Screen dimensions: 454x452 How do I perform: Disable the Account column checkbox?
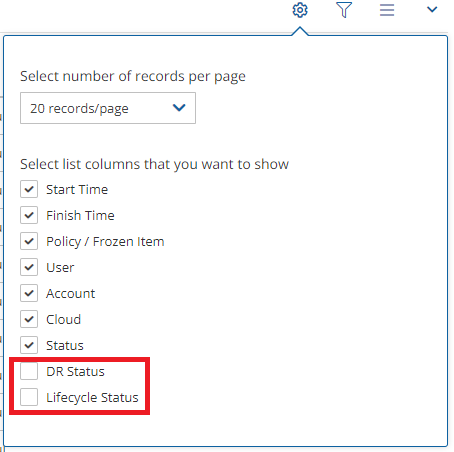tap(29, 293)
